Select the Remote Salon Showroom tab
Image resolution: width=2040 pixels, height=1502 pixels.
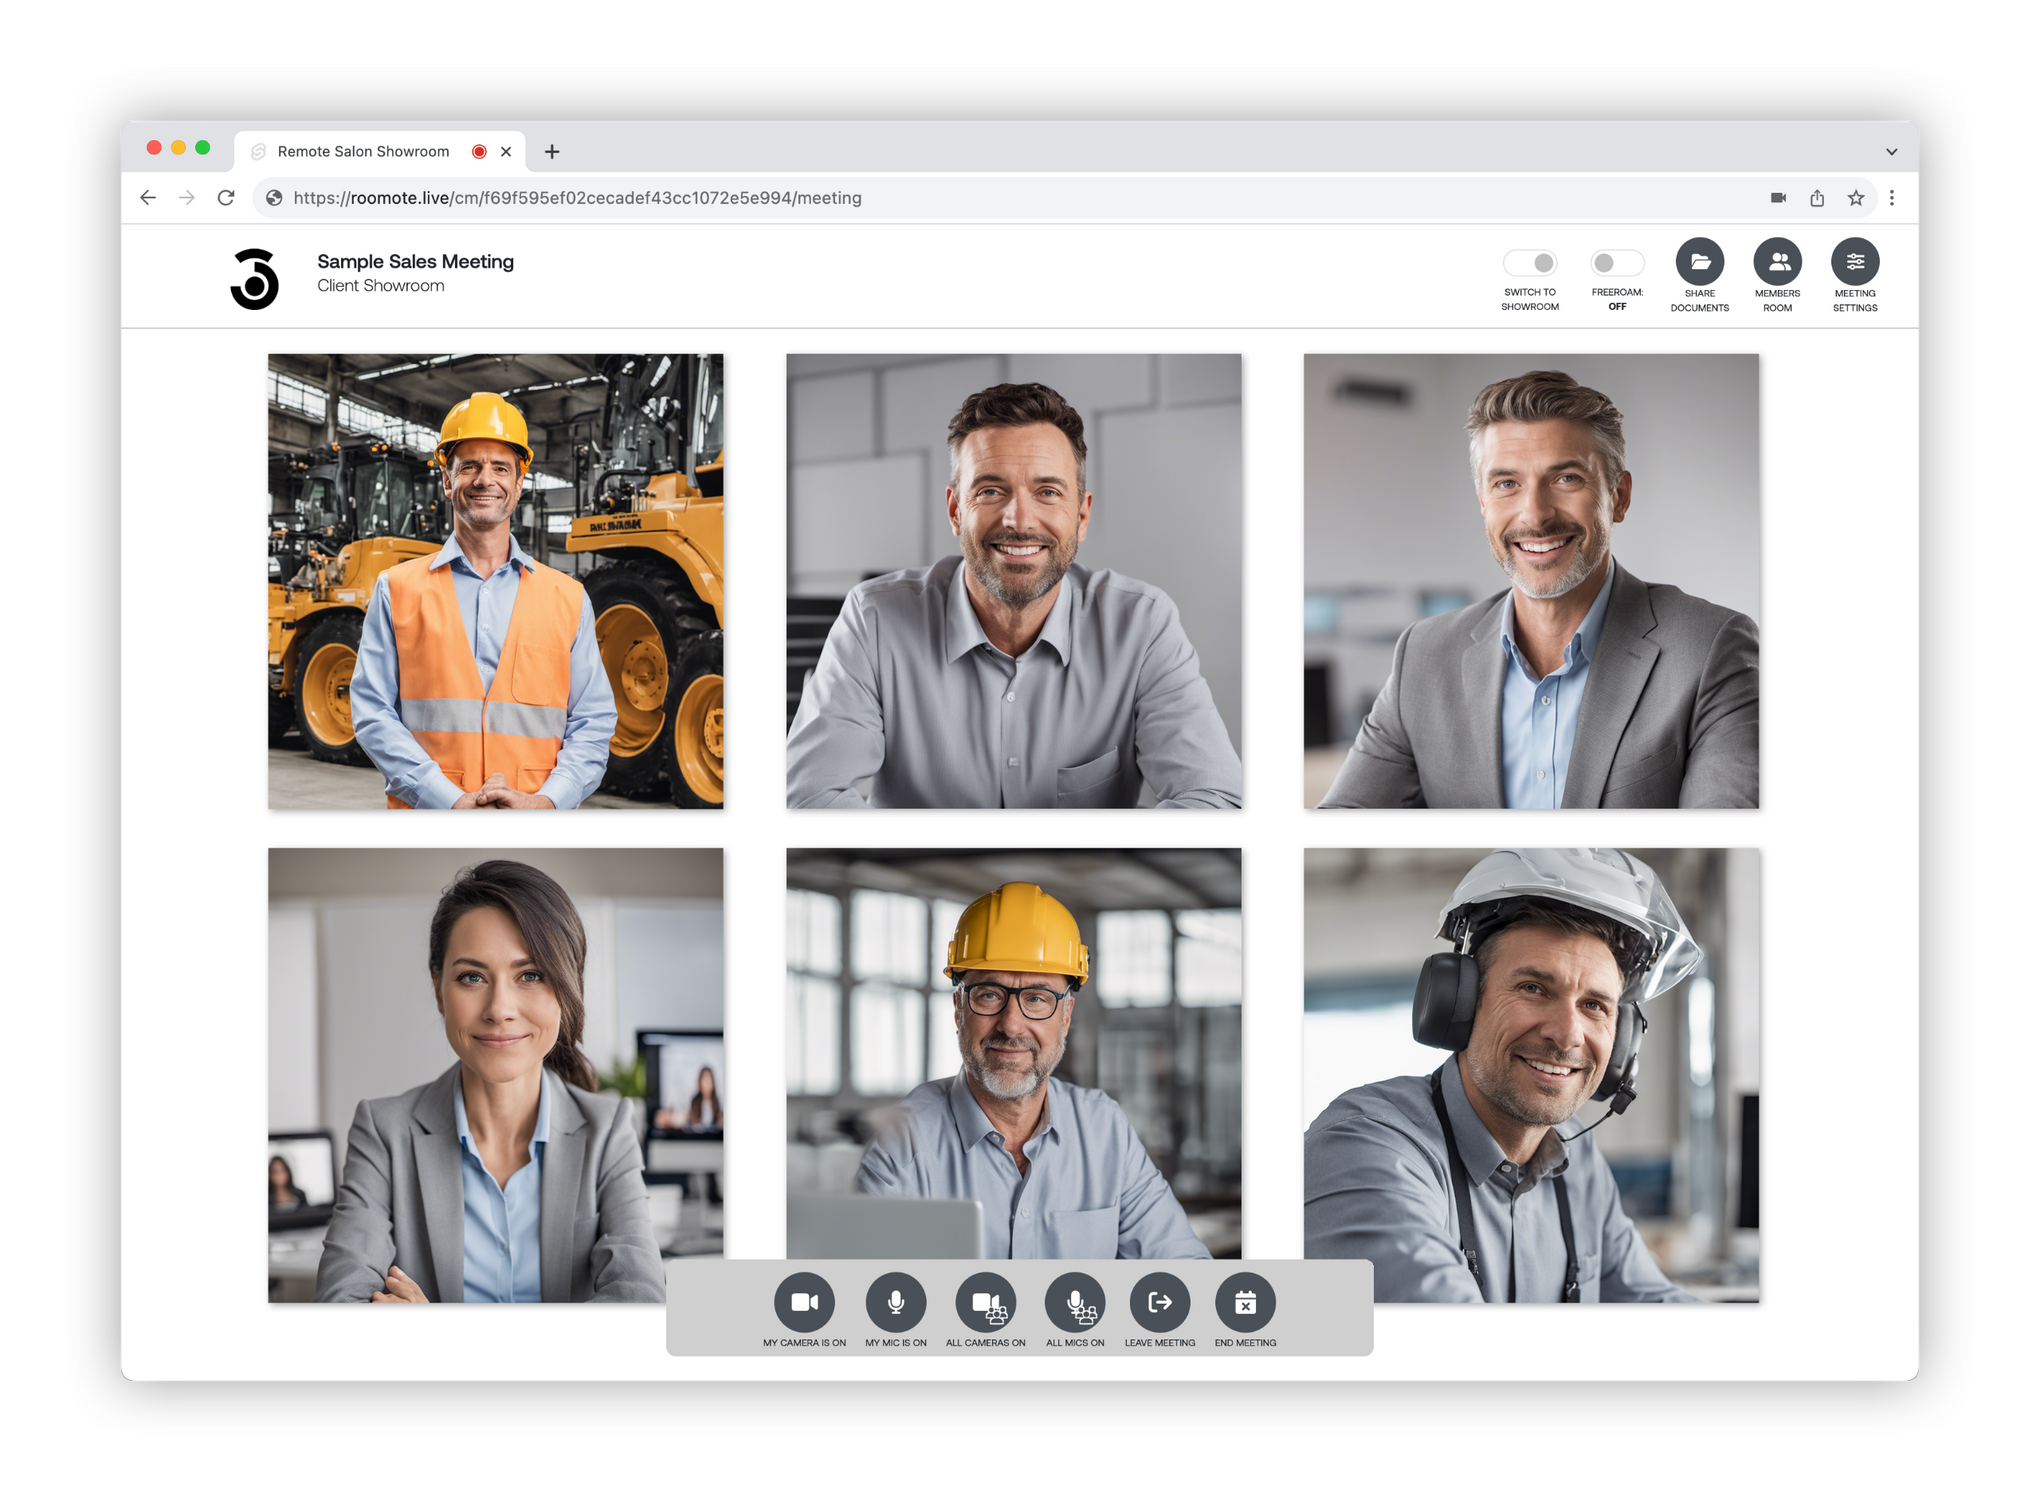point(363,150)
